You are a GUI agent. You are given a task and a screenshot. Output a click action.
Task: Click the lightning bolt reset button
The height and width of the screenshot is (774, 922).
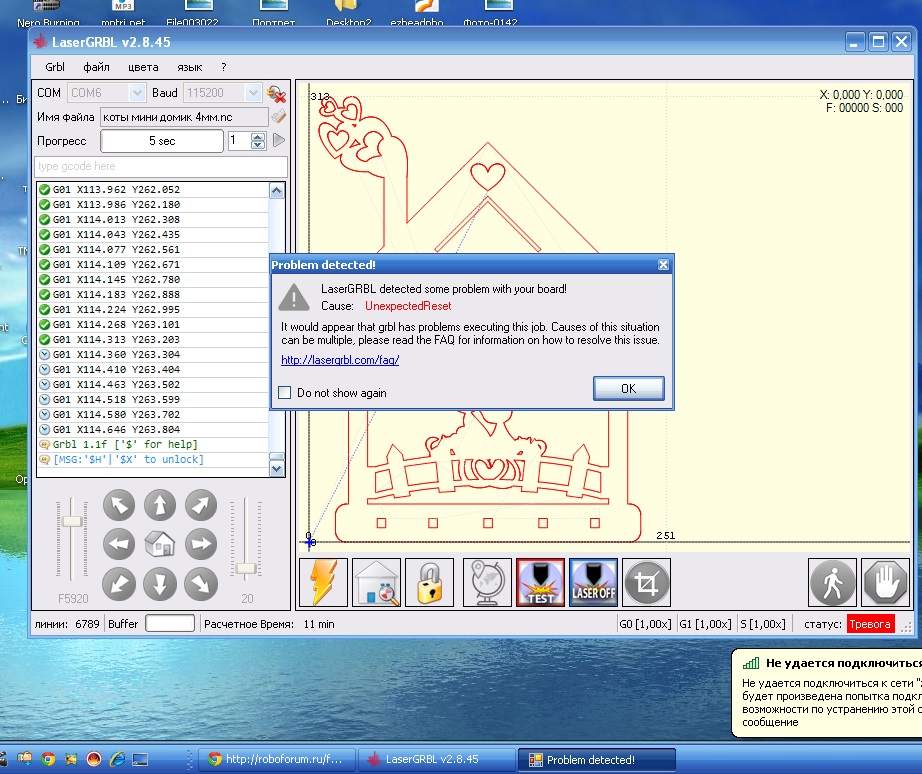coord(323,582)
